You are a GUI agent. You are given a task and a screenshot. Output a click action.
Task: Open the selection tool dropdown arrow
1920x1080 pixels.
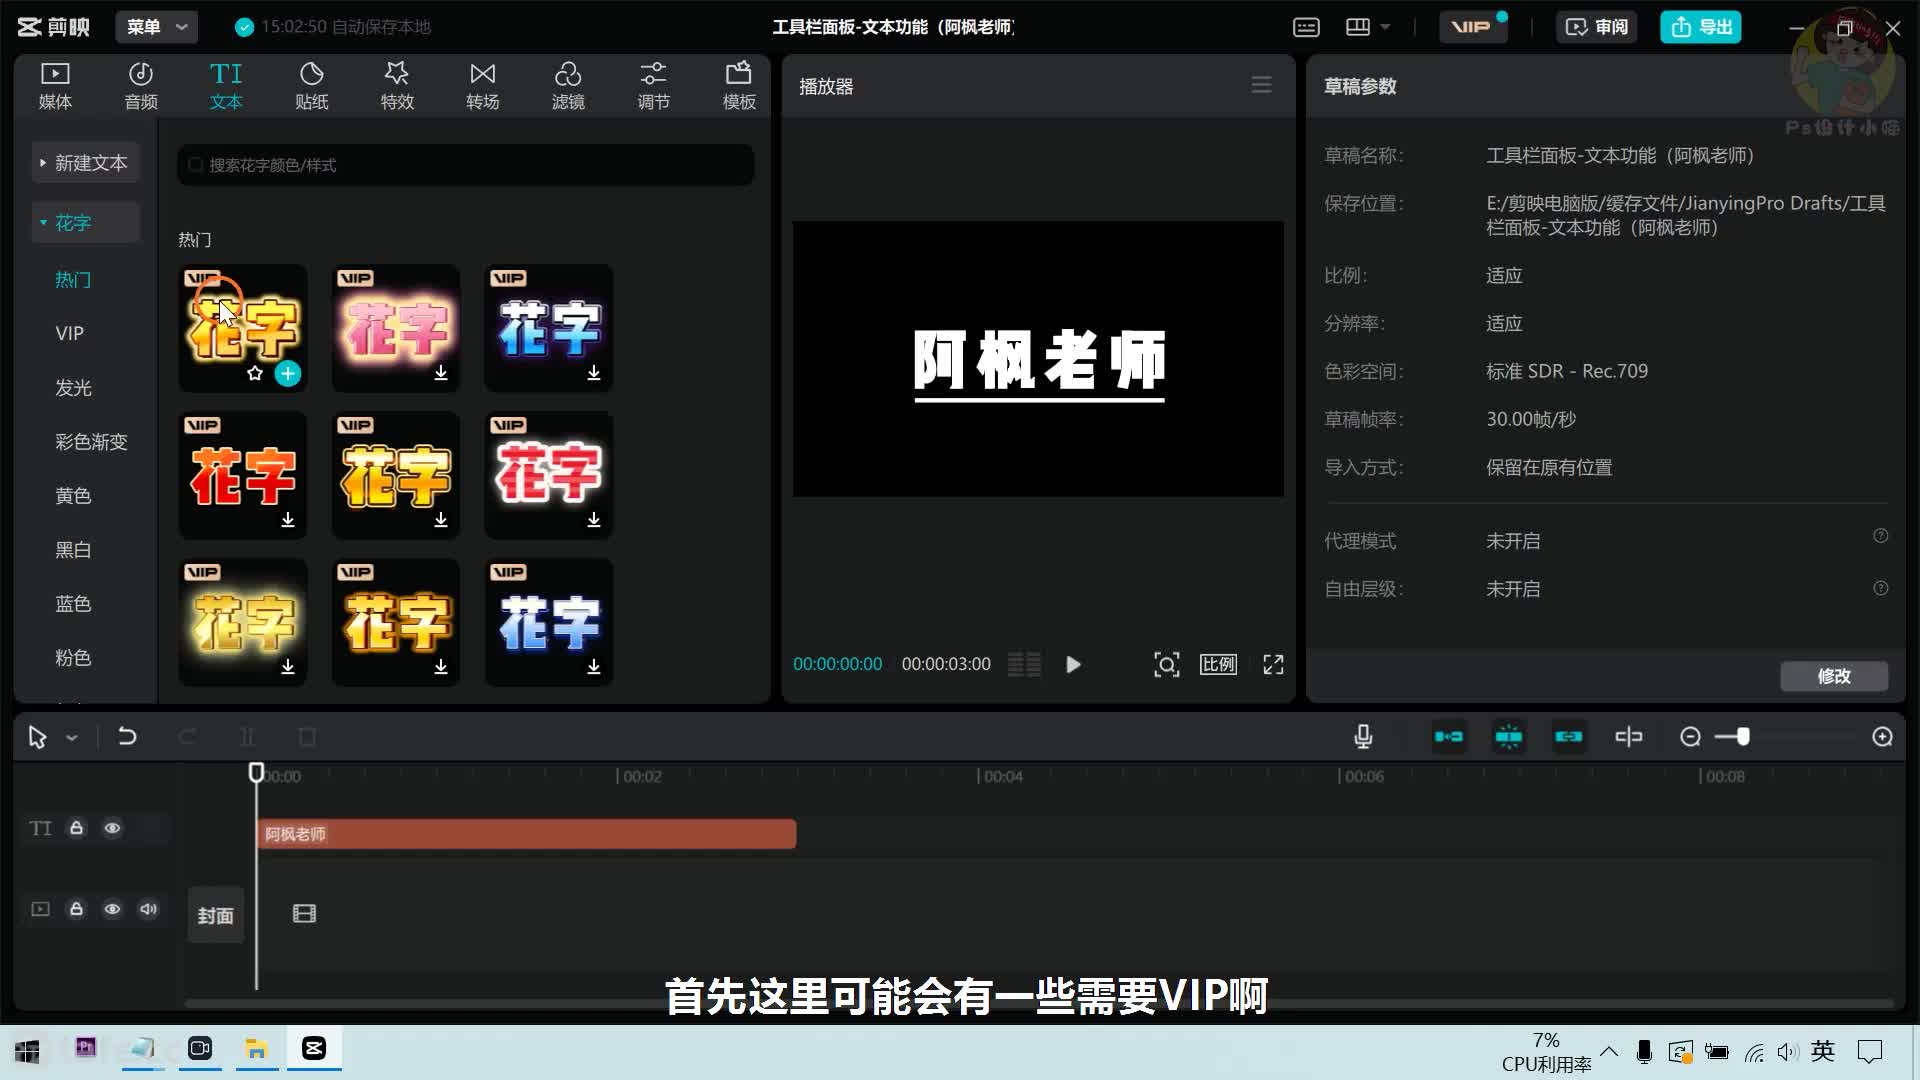point(72,738)
